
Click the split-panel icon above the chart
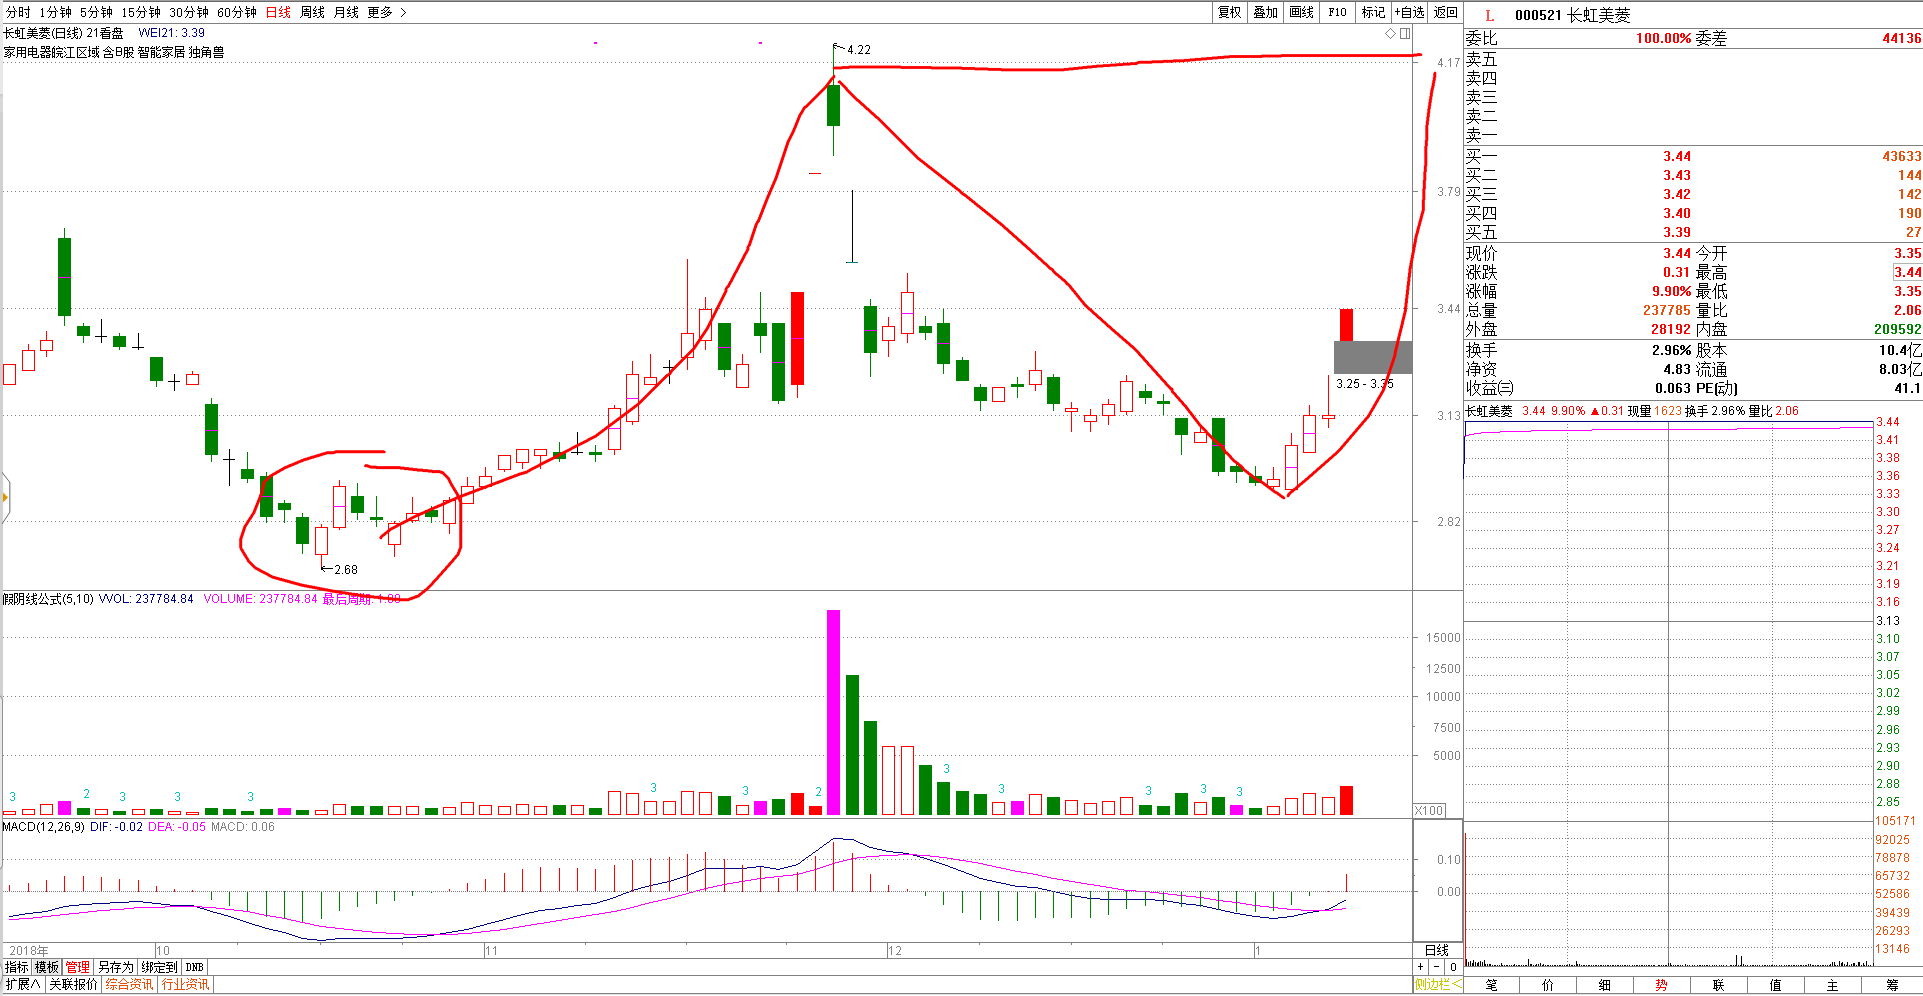tap(1405, 33)
